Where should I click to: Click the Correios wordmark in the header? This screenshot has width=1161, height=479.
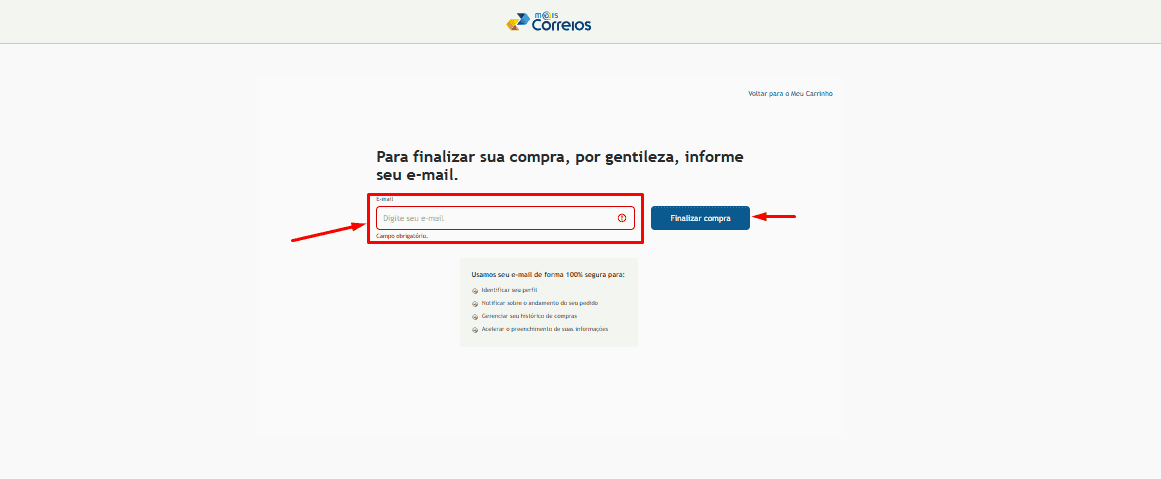click(561, 25)
